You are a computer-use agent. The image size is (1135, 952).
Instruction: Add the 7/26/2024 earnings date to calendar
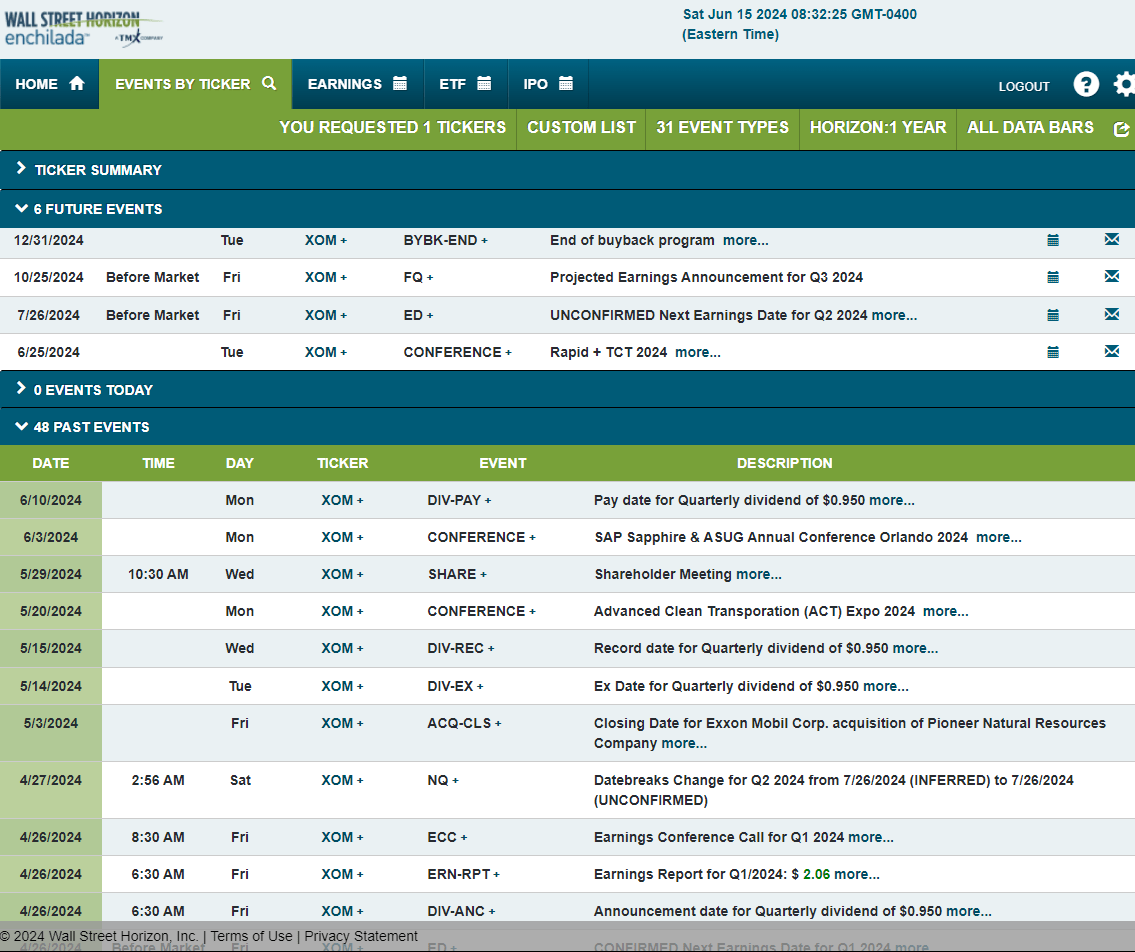click(x=1053, y=315)
